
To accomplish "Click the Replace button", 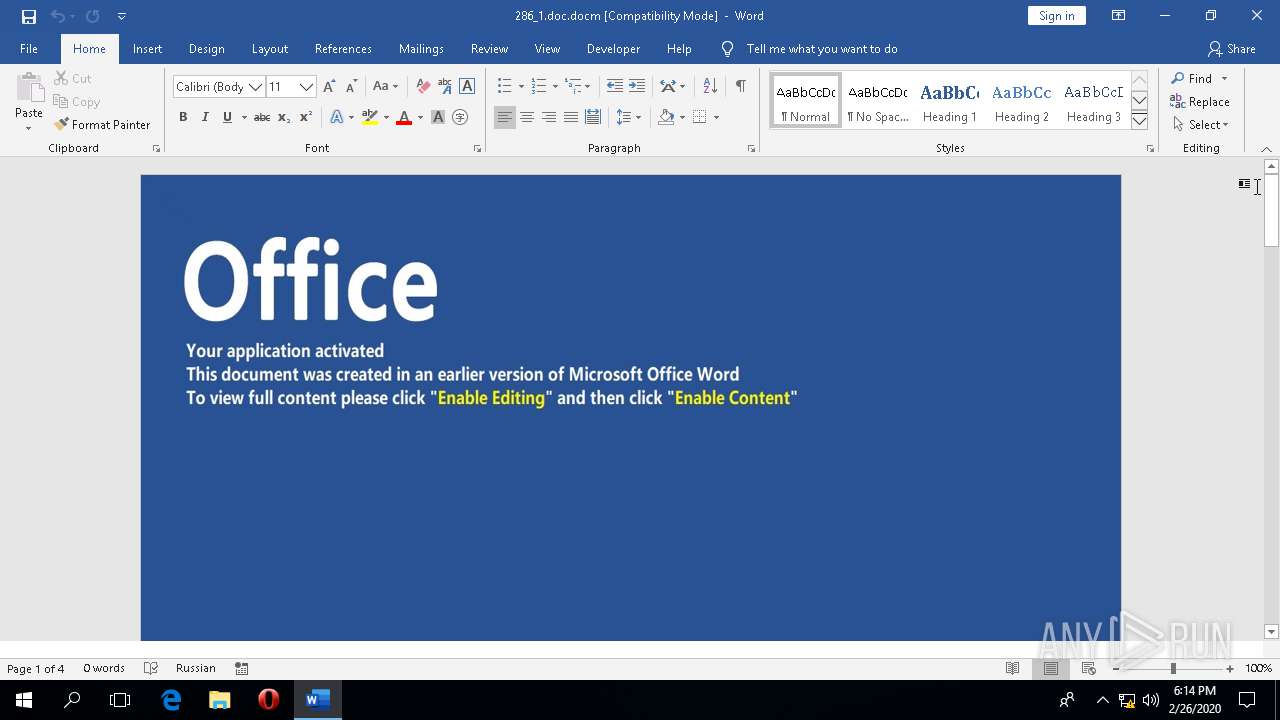I will 1200,102.
